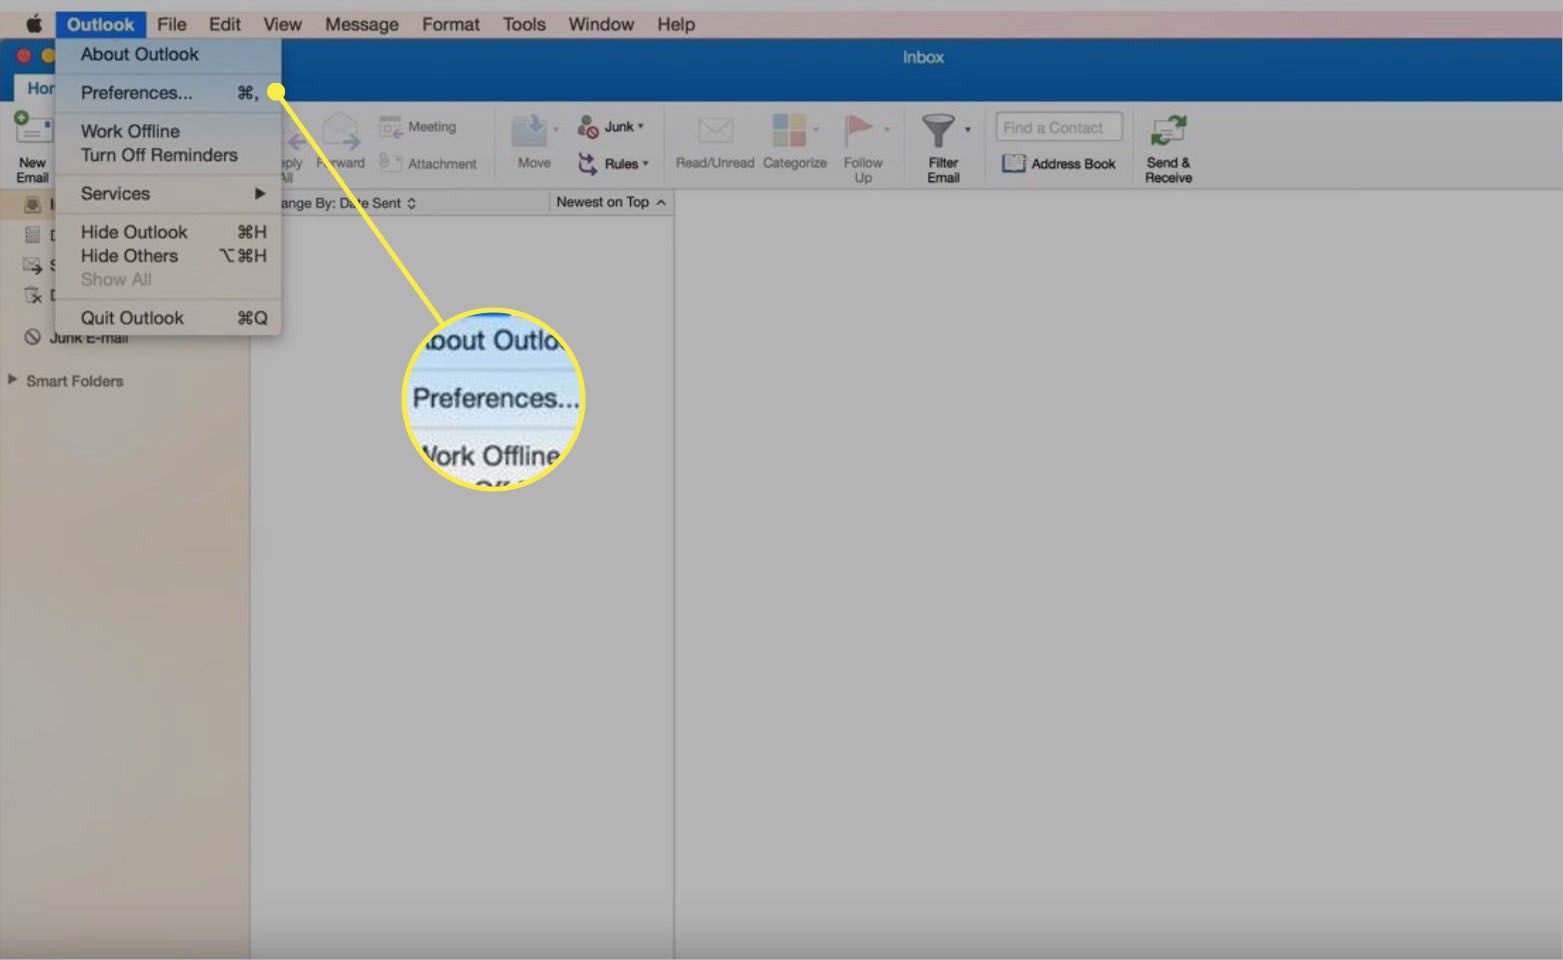The height and width of the screenshot is (960, 1563).
Task: Expand the Smart Folders group
Action: coord(12,380)
